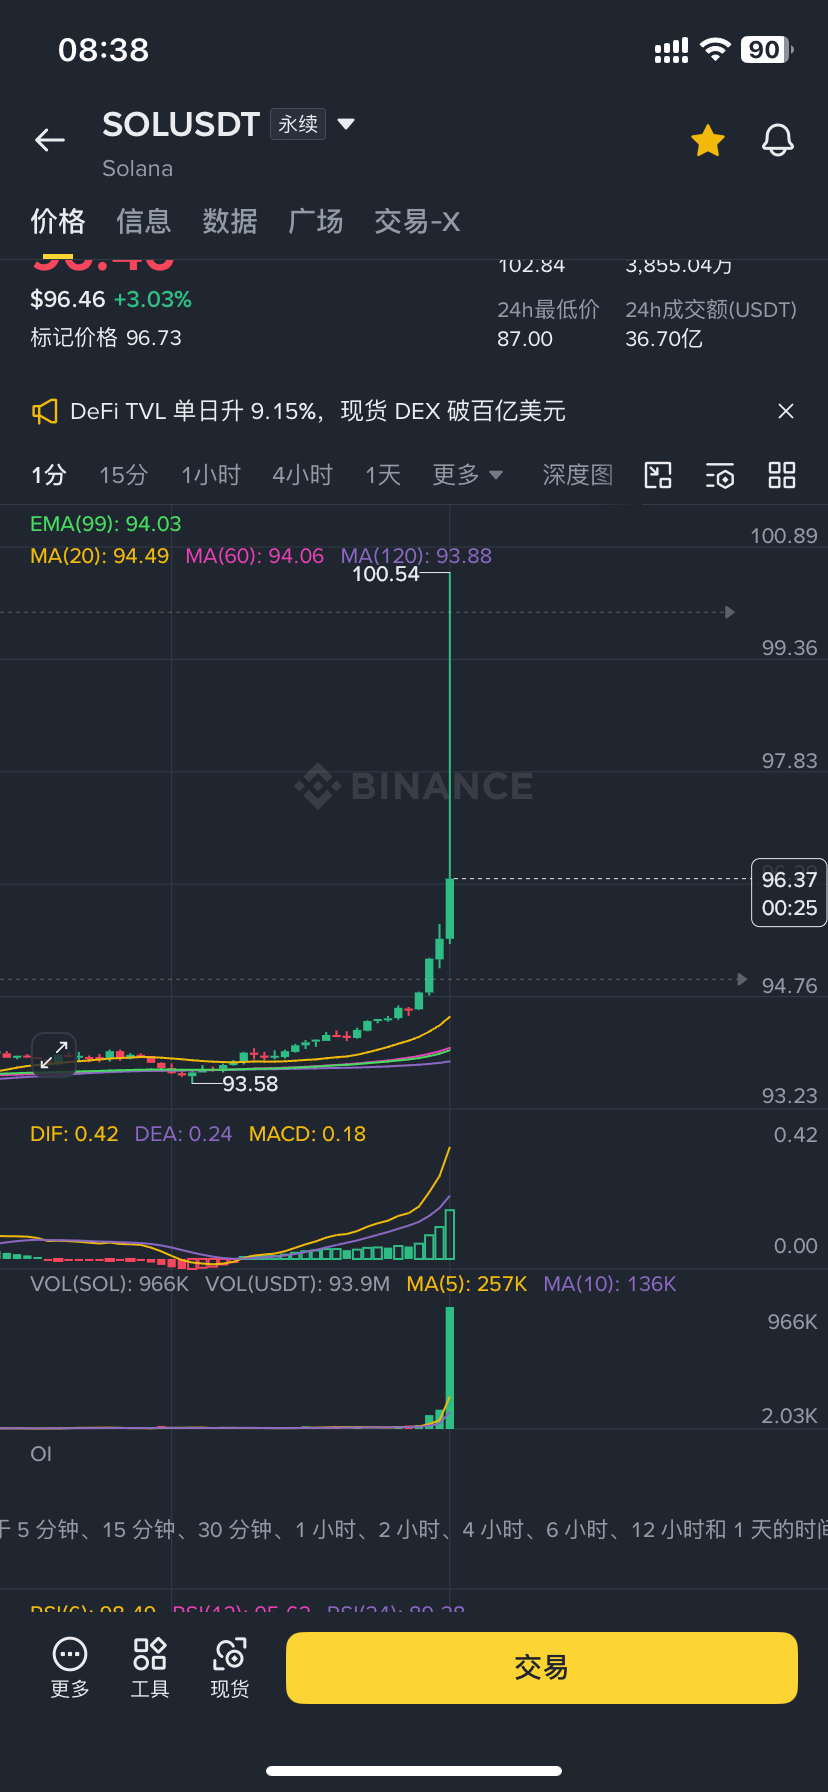This screenshot has height=1792, width=828.
Task: Expand the SOLUSDT contract dropdown arrow
Action: click(346, 124)
